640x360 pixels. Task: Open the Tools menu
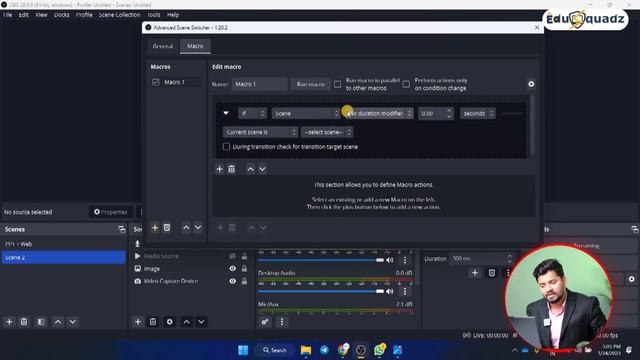(x=154, y=15)
